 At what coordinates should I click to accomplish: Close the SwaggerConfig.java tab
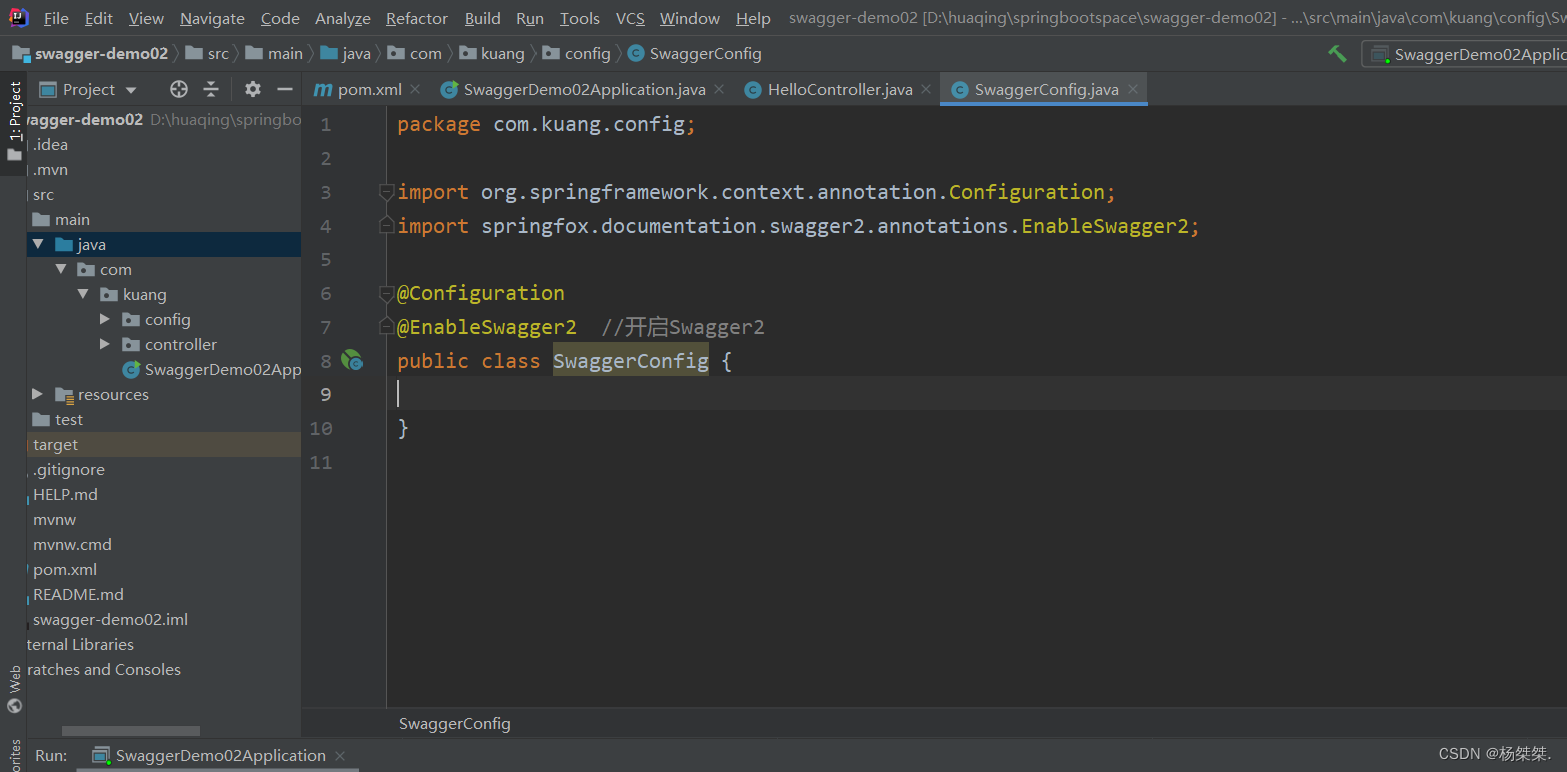coord(1133,90)
